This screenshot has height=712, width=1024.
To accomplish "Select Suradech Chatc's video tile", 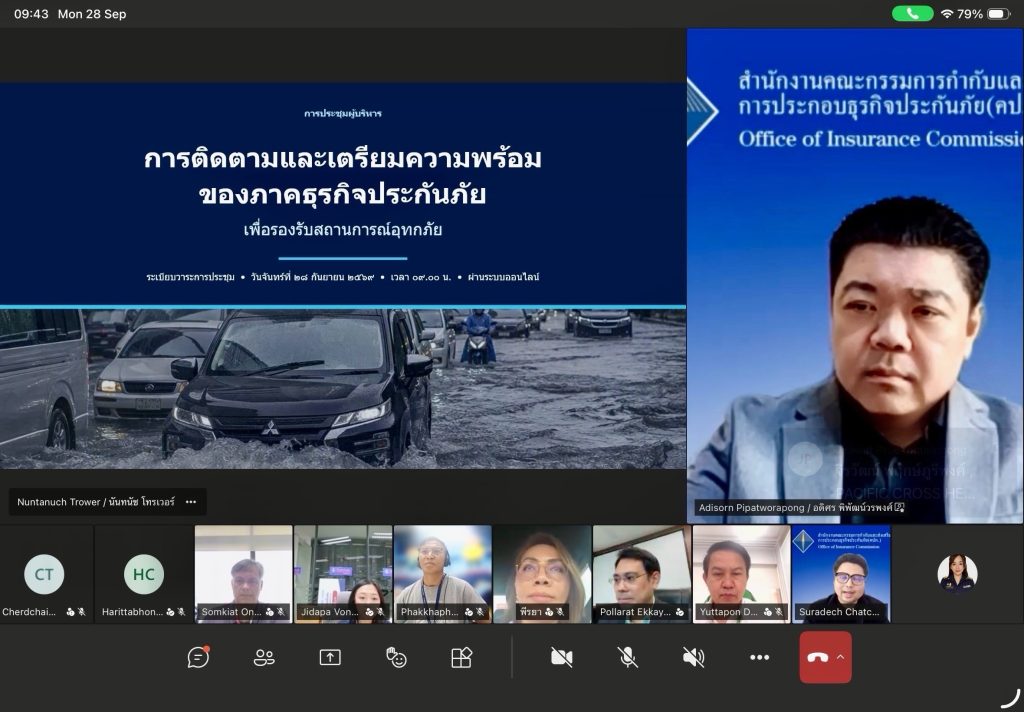I will (x=841, y=574).
